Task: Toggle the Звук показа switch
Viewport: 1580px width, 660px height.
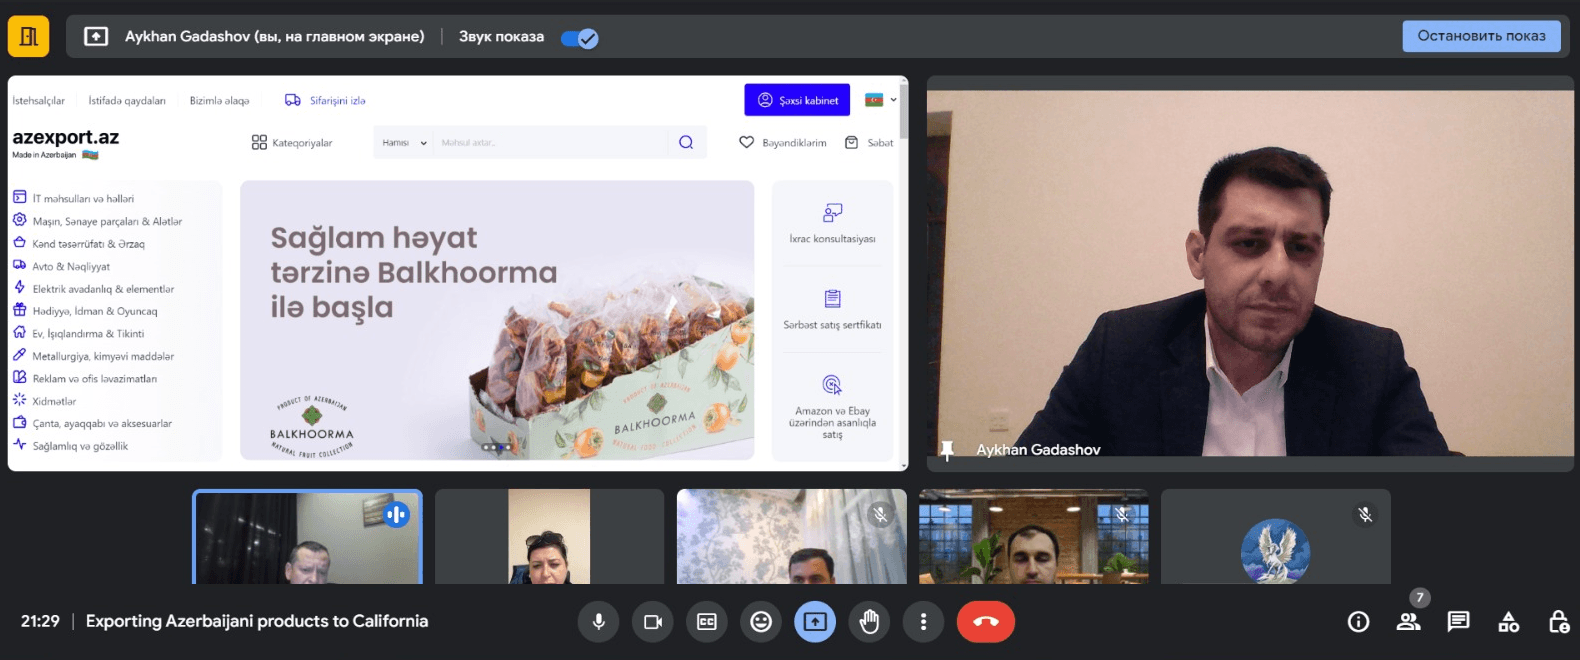Action: pos(579,38)
